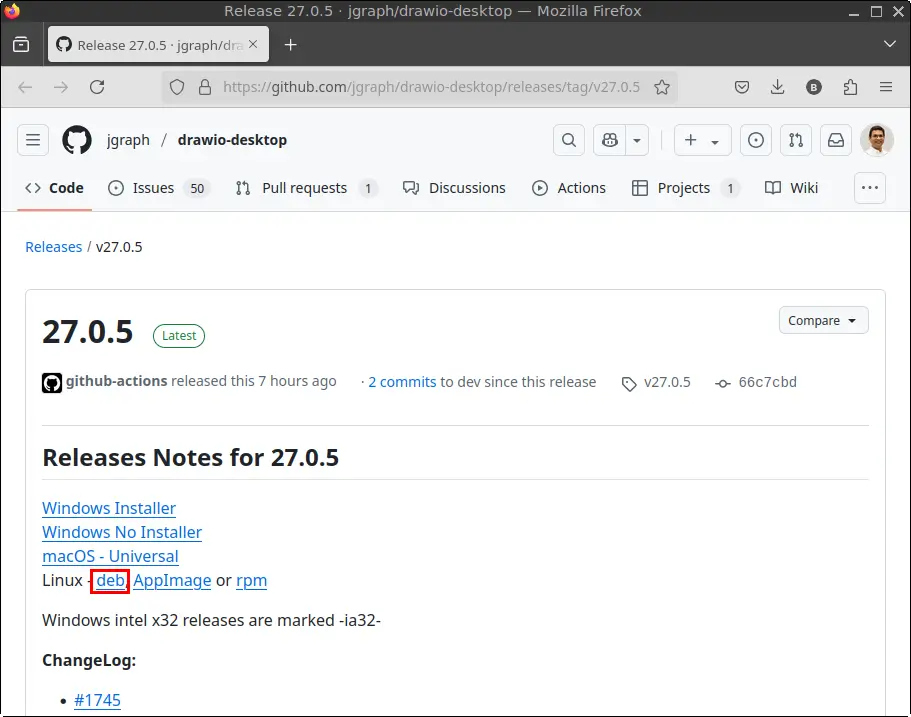Focus the GitHub URL address bar
Viewport: 911px width, 717px height.
[x=431, y=87]
